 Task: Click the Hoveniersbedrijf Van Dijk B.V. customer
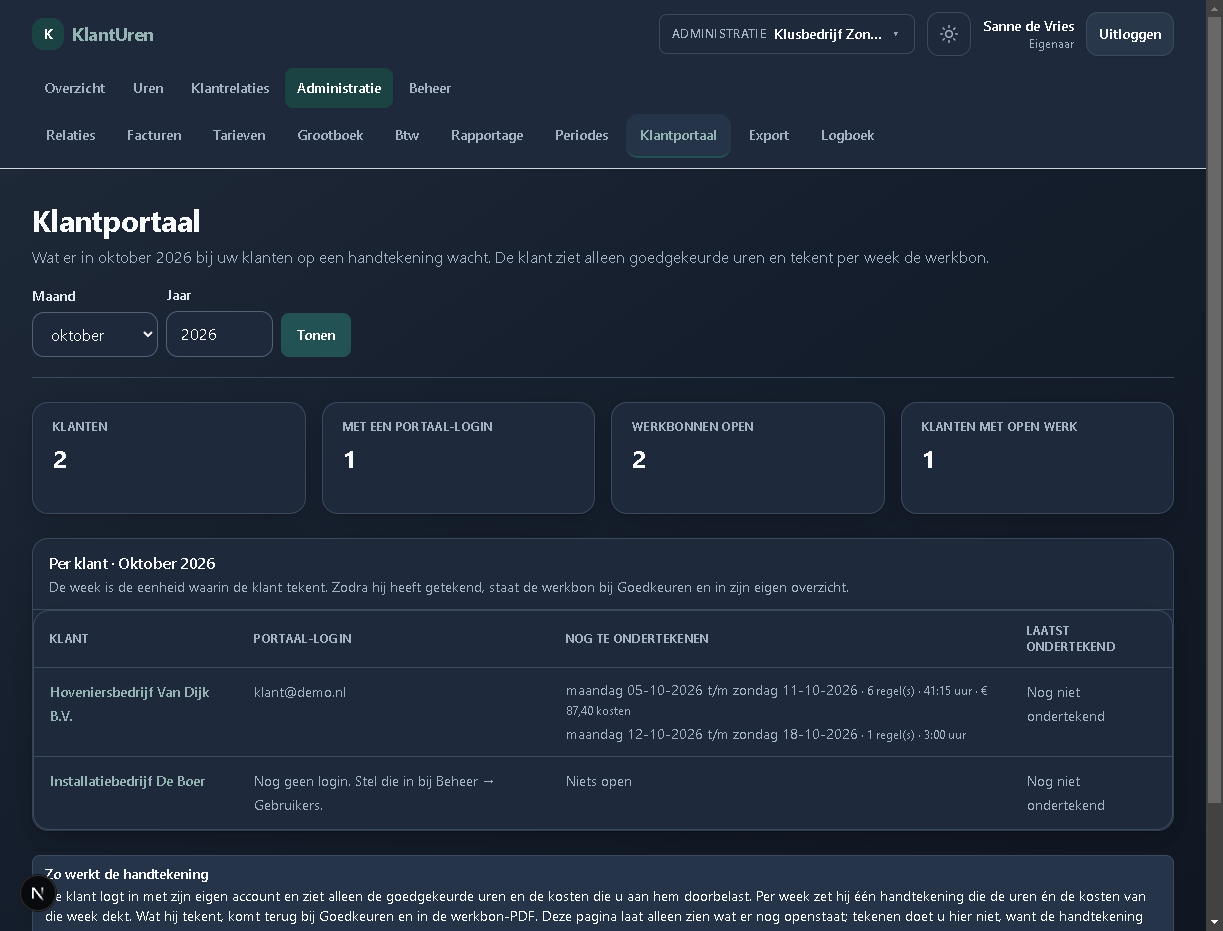point(130,704)
